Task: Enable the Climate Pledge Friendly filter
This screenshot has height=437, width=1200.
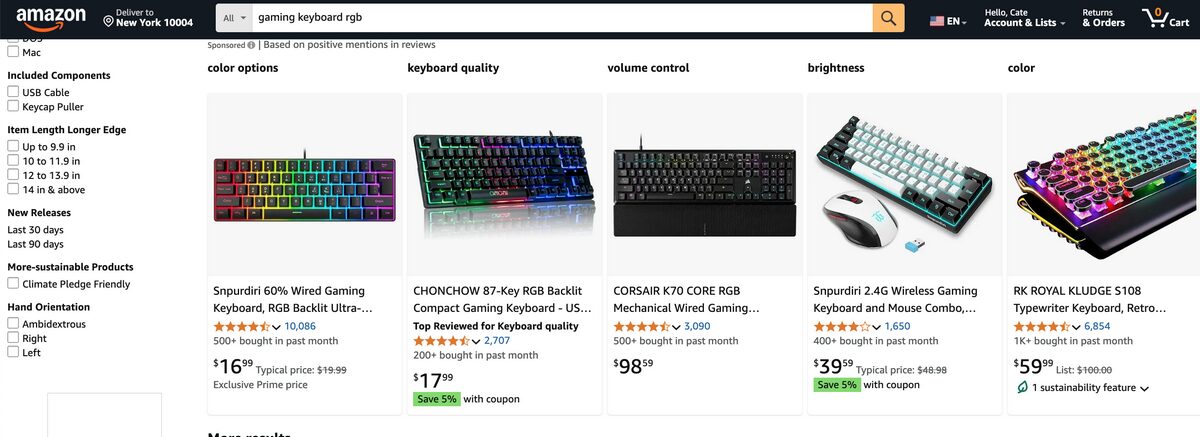Action: click(13, 284)
